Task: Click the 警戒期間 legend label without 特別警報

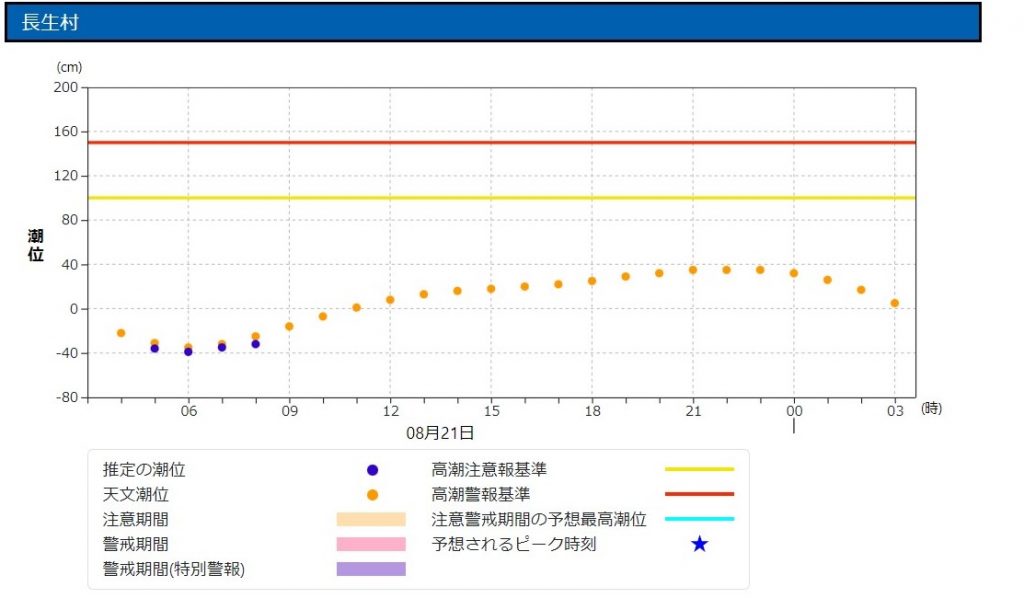Action: [135, 544]
